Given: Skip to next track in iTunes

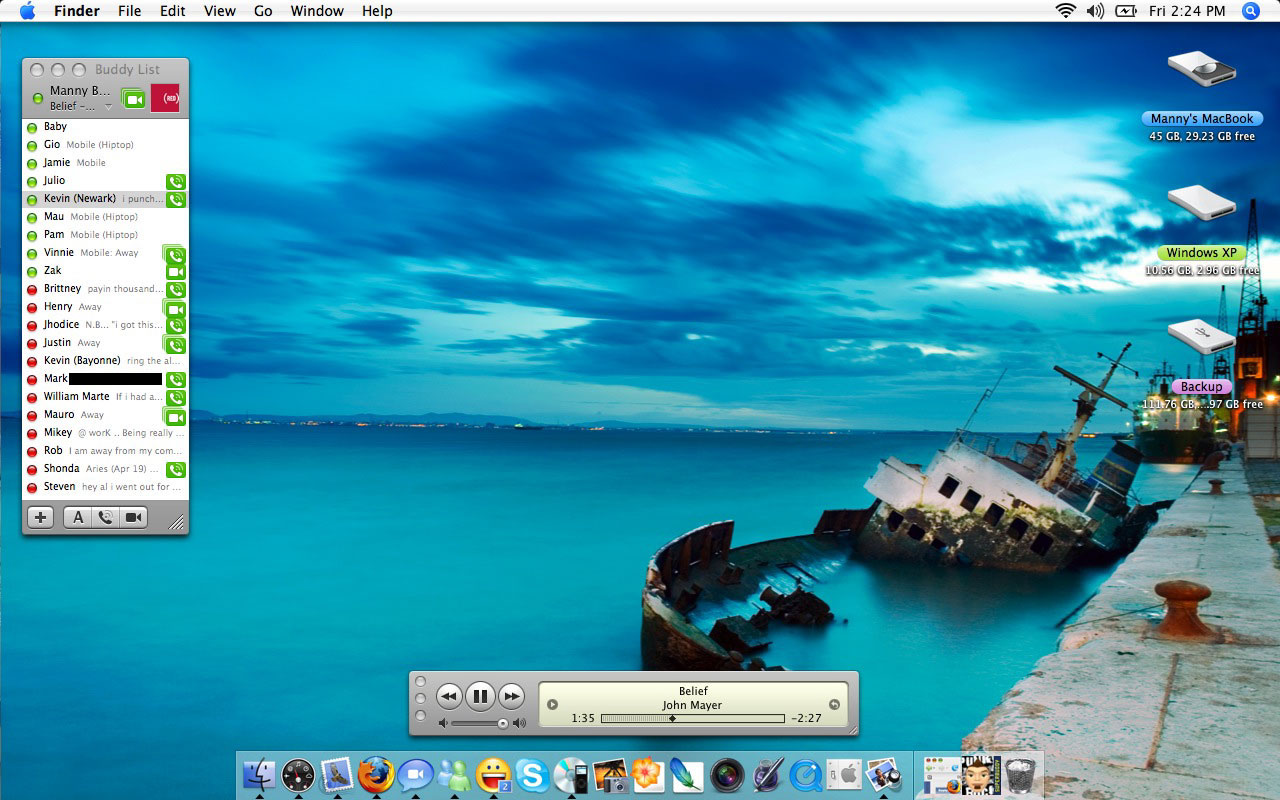Looking at the screenshot, I should pos(511,696).
